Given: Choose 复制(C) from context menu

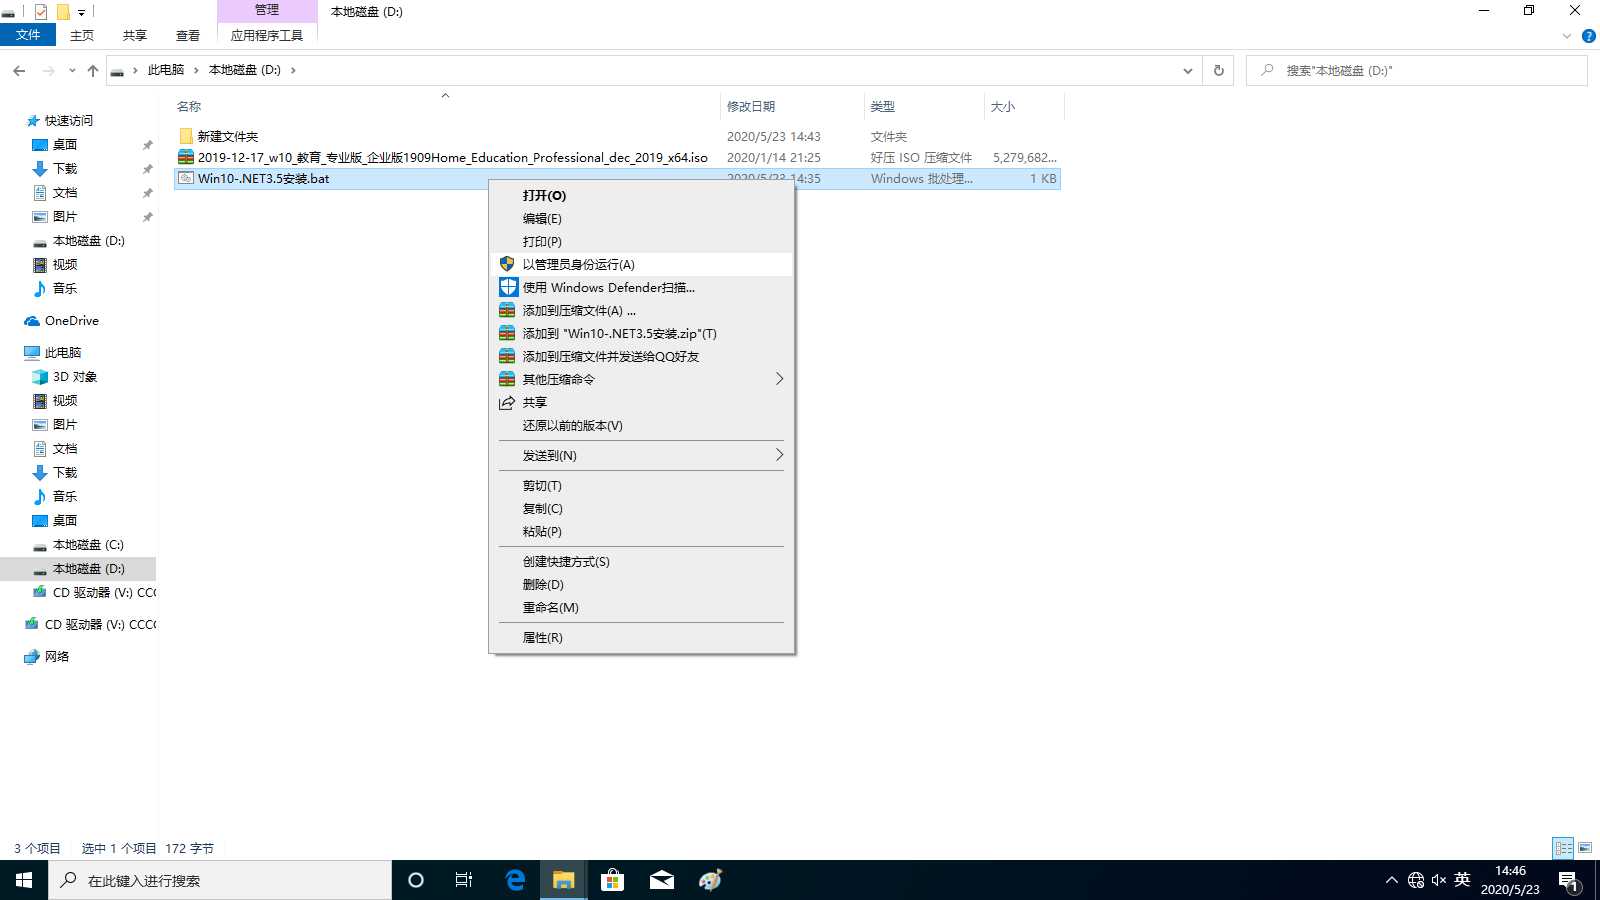Looking at the screenshot, I should tap(641, 508).
